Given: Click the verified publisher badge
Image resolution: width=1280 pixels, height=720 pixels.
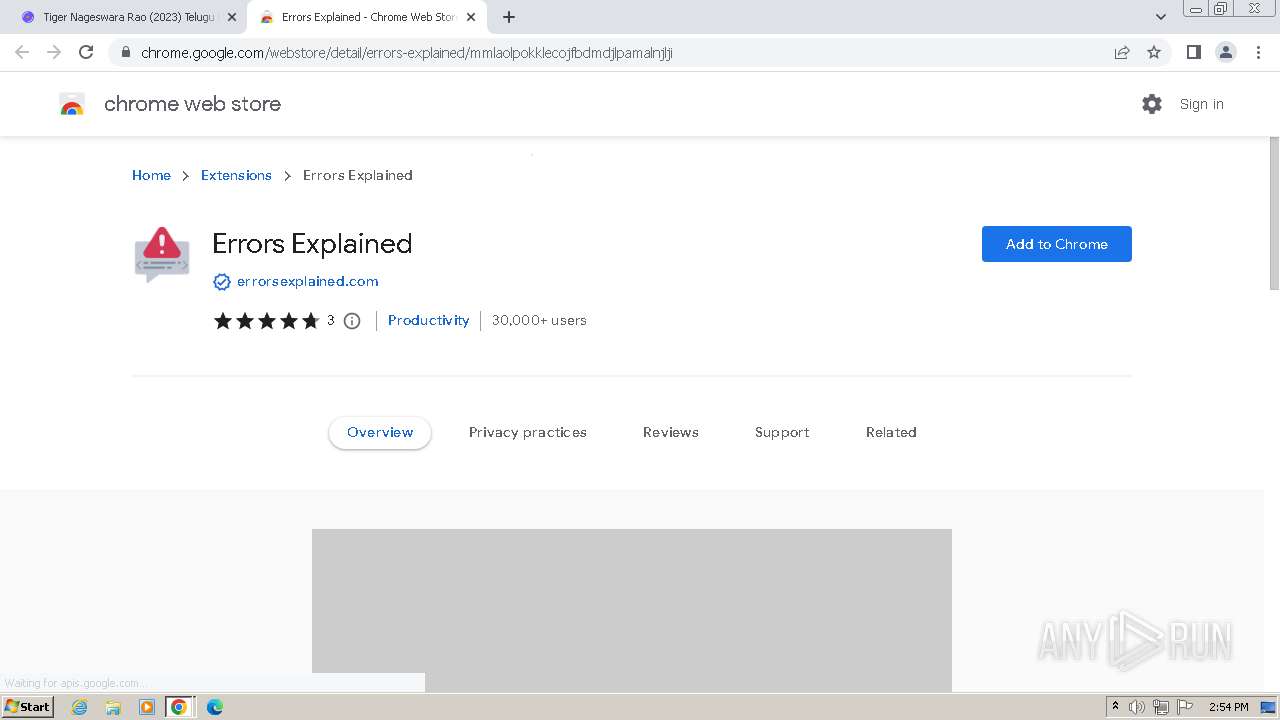Looking at the screenshot, I should 222,282.
